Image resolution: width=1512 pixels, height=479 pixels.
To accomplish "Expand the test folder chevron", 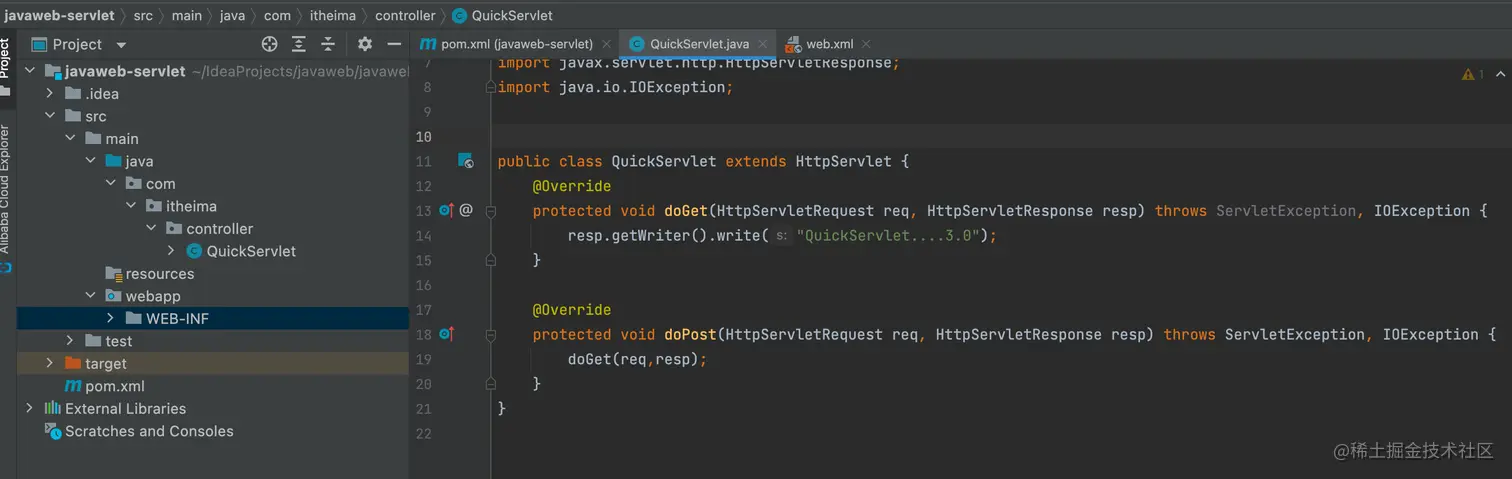I will click(70, 341).
